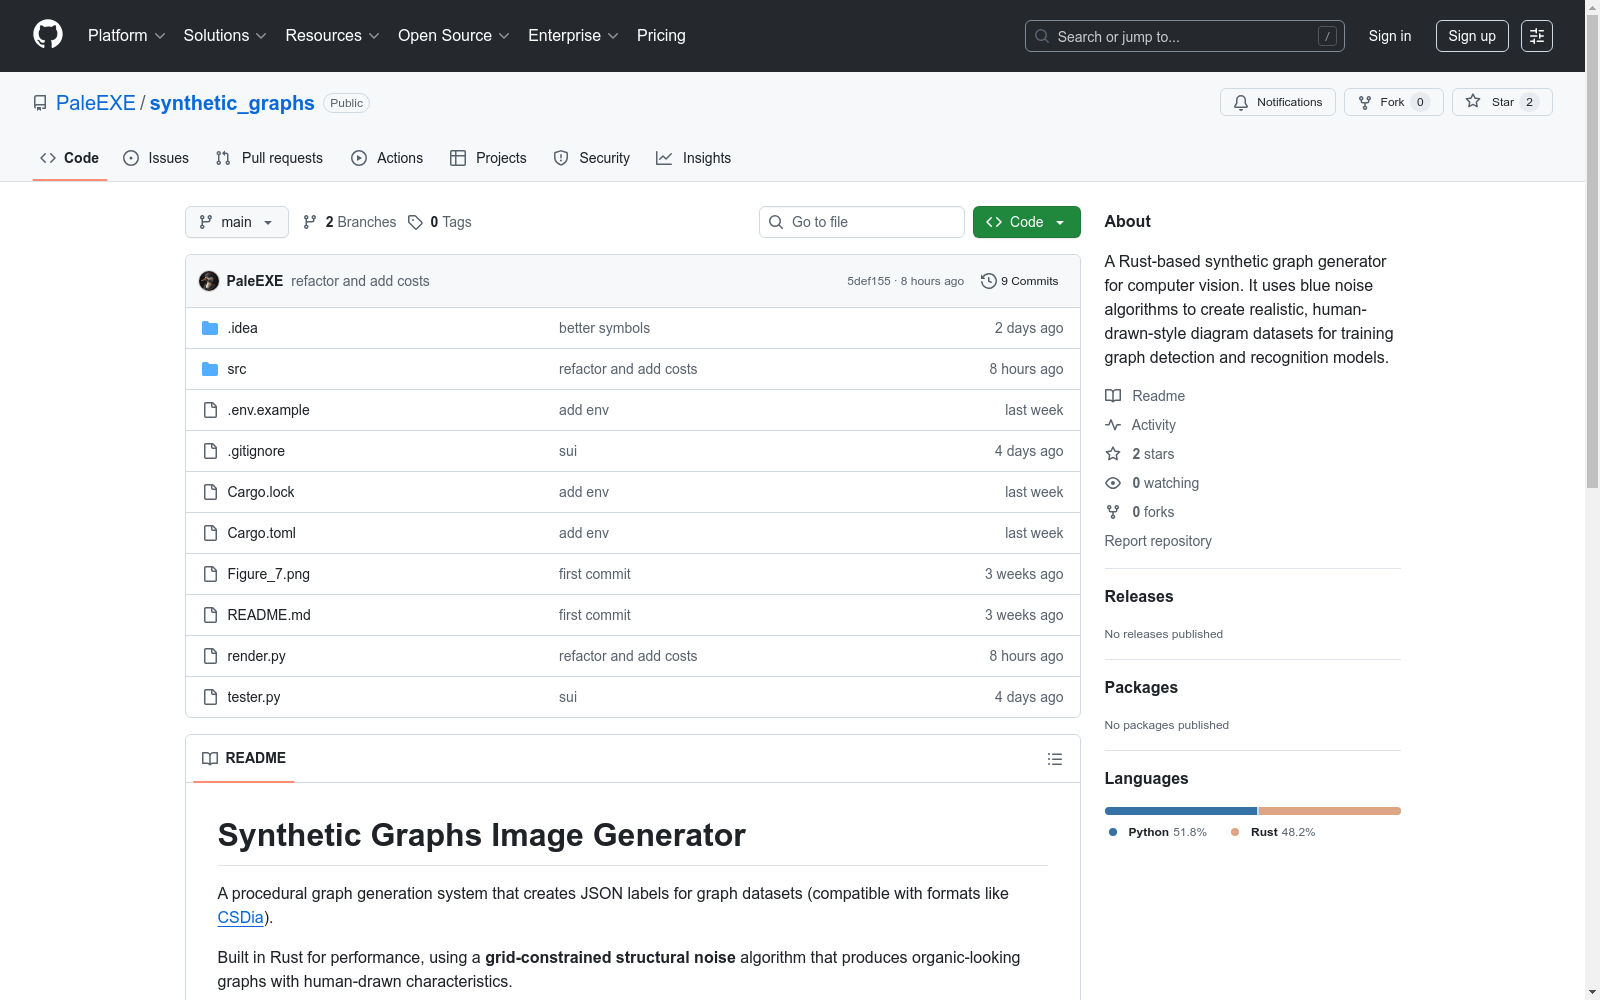Click the Figure_7.png file icon

[210, 574]
